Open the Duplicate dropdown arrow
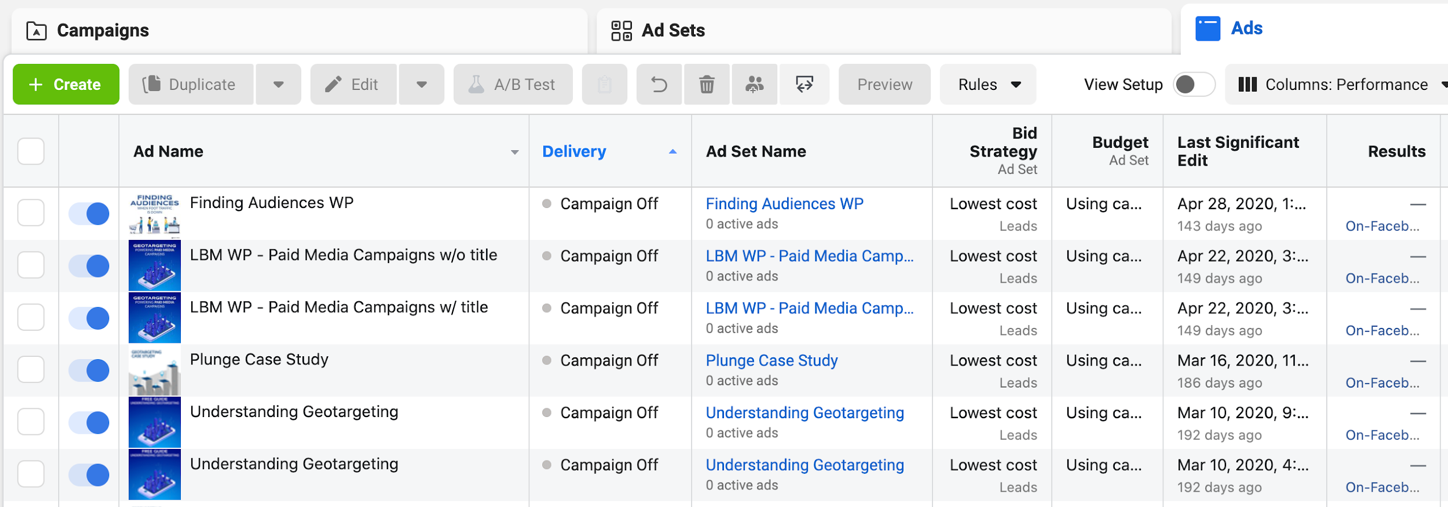1448x507 pixels. (278, 85)
